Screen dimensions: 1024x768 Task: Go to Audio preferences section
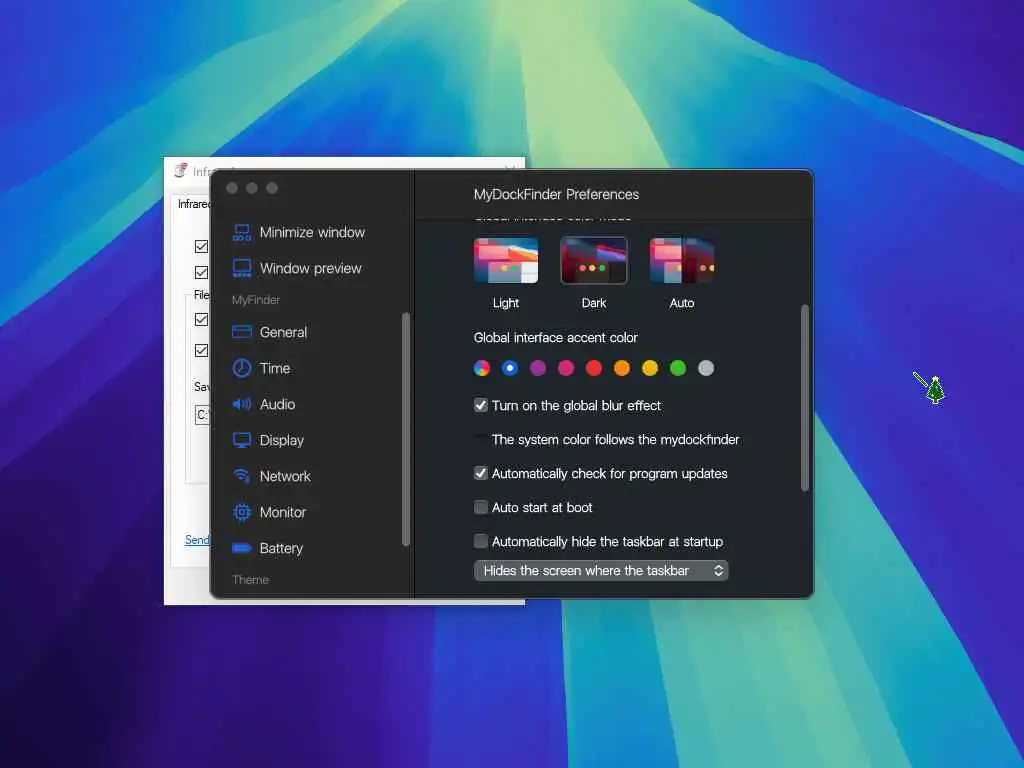point(278,404)
